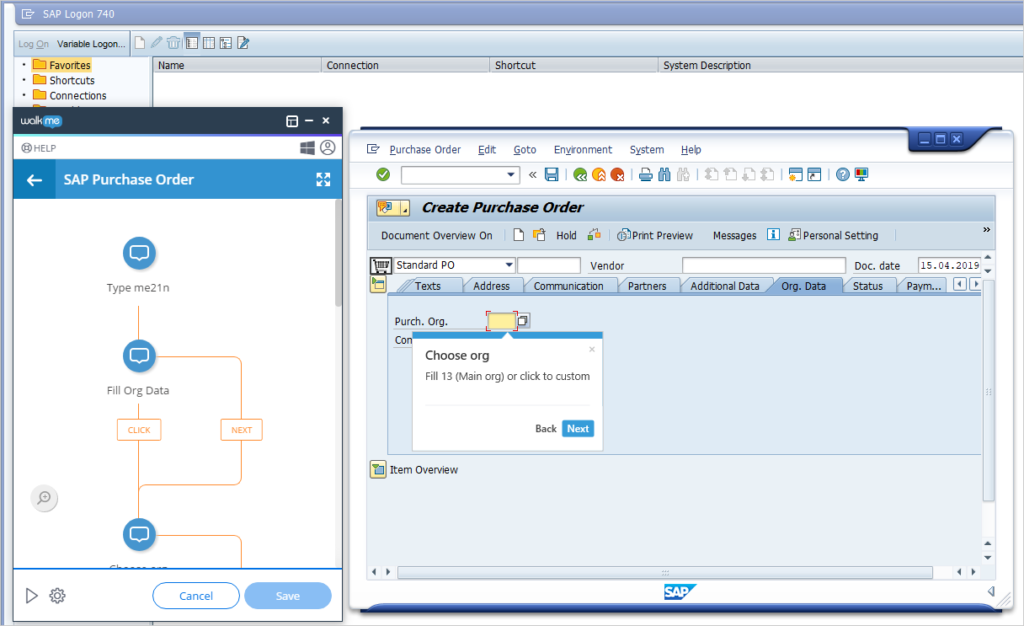Open Messages via the blue info icon
Screen dimensions: 1024x626
[772, 234]
